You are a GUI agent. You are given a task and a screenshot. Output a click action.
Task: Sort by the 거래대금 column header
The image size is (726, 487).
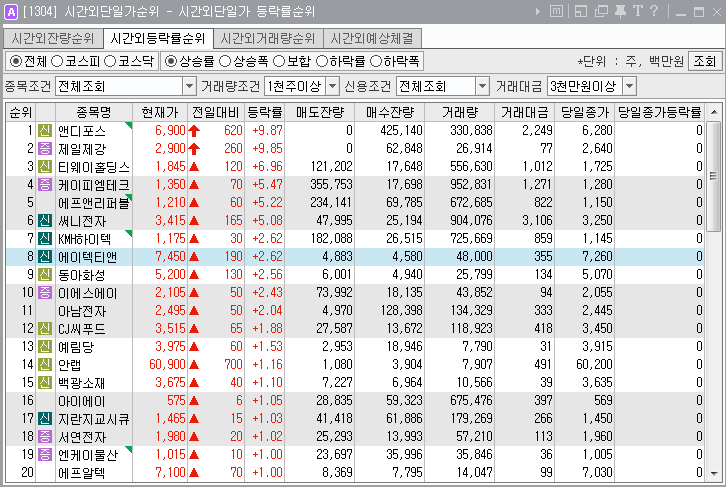[525, 112]
